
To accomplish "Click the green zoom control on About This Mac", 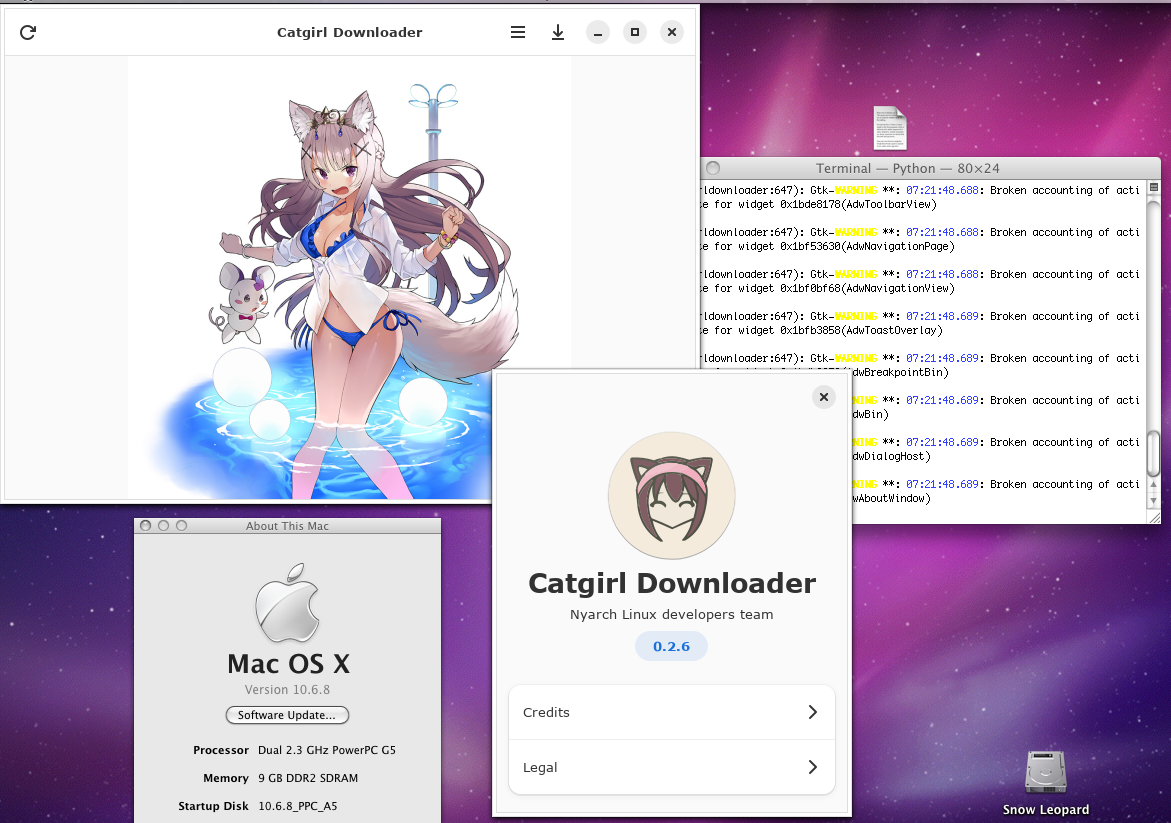I will 180,524.
